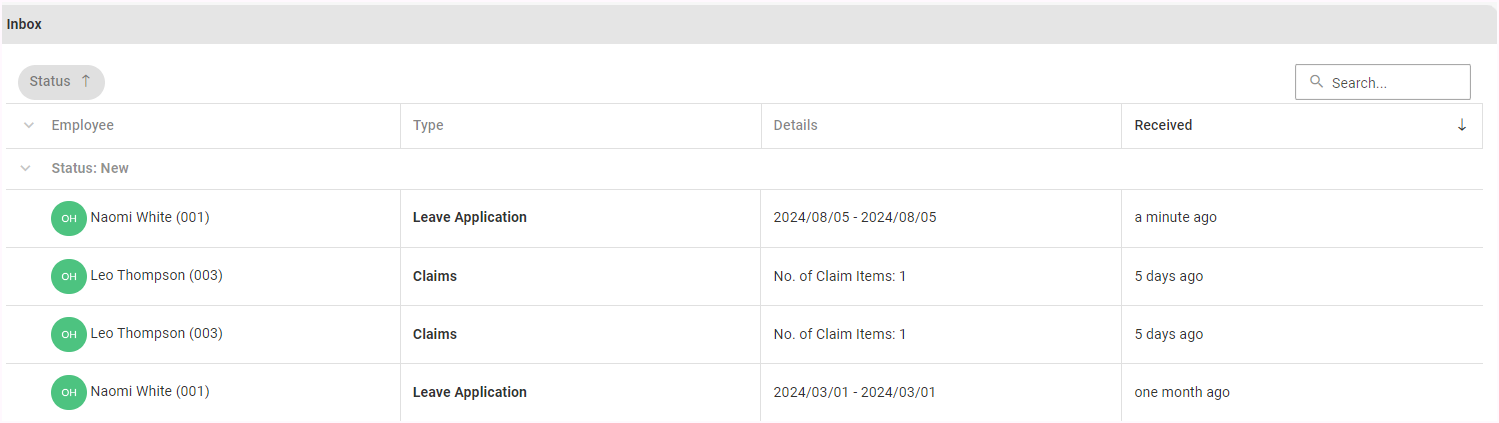
Task: Open the Leave Application dated 2024/03/01
Action: point(469,392)
